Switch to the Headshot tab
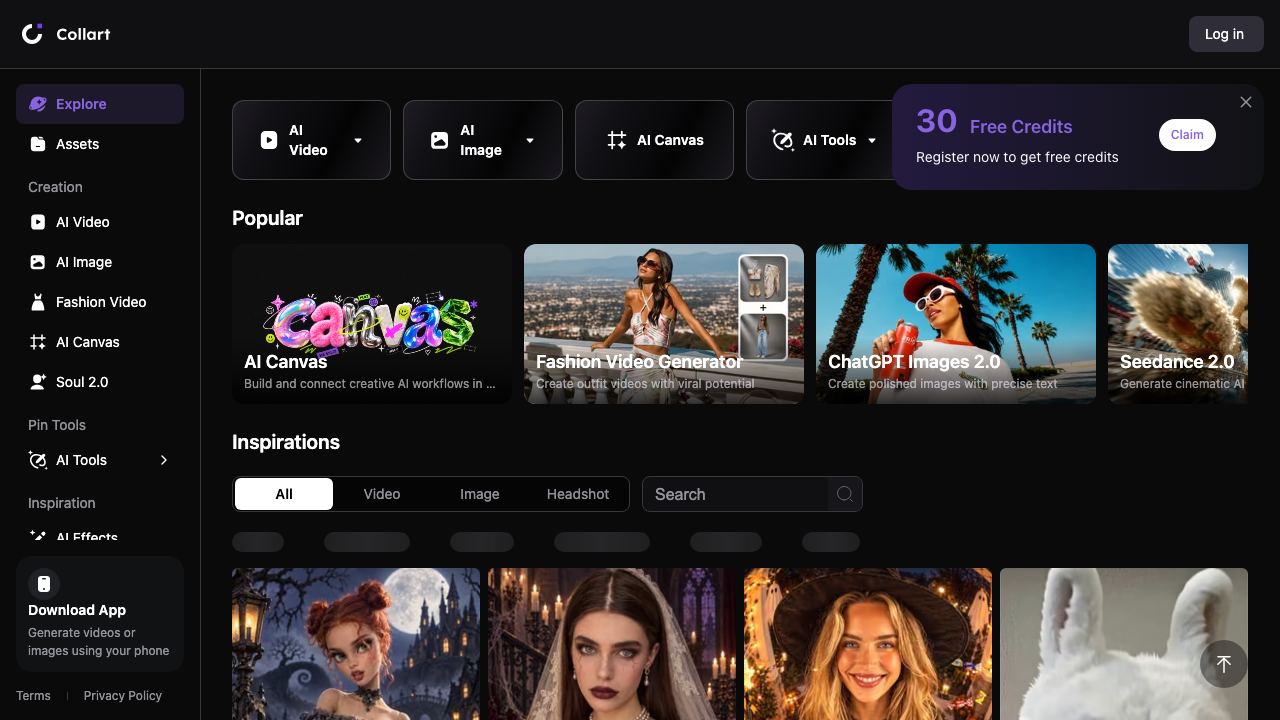The height and width of the screenshot is (720, 1280). pos(578,494)
